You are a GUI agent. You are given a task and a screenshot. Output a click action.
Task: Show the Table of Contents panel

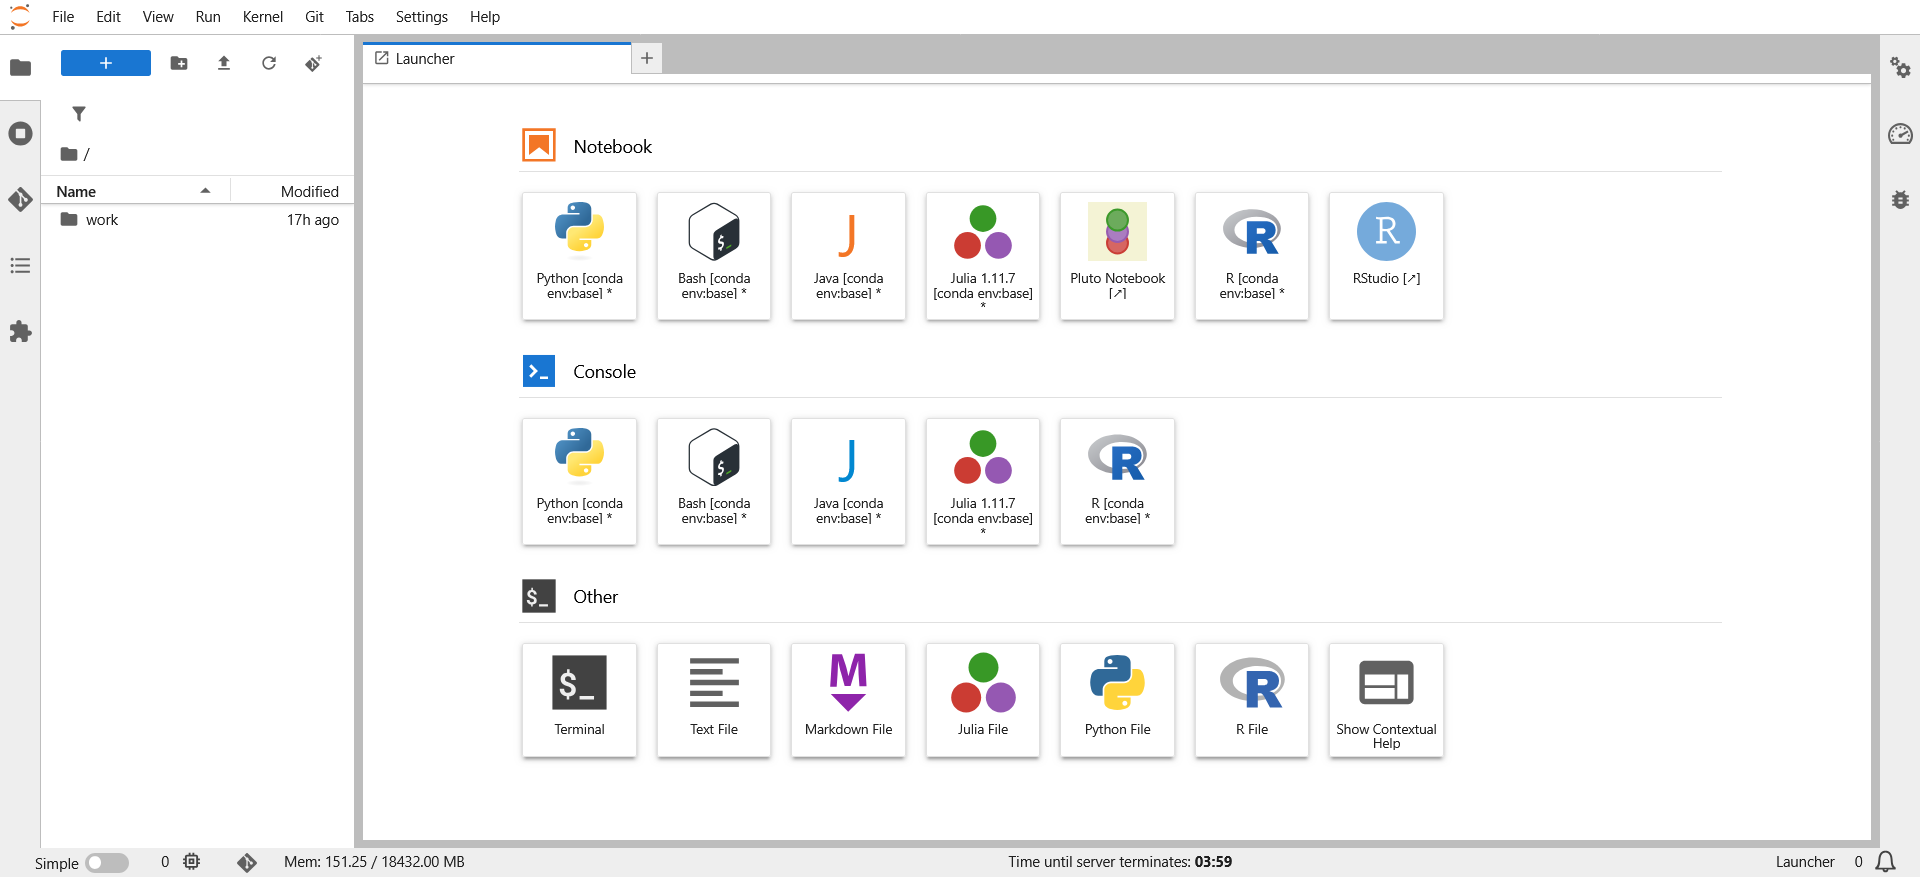point(20,266)
